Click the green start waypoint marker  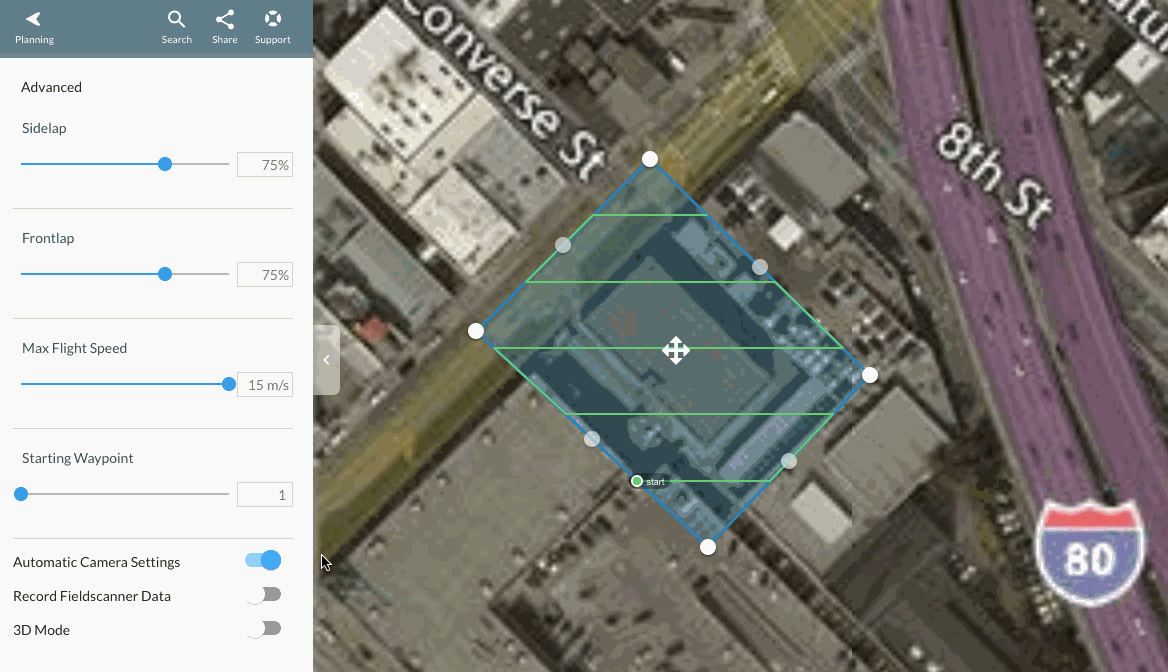637,481
